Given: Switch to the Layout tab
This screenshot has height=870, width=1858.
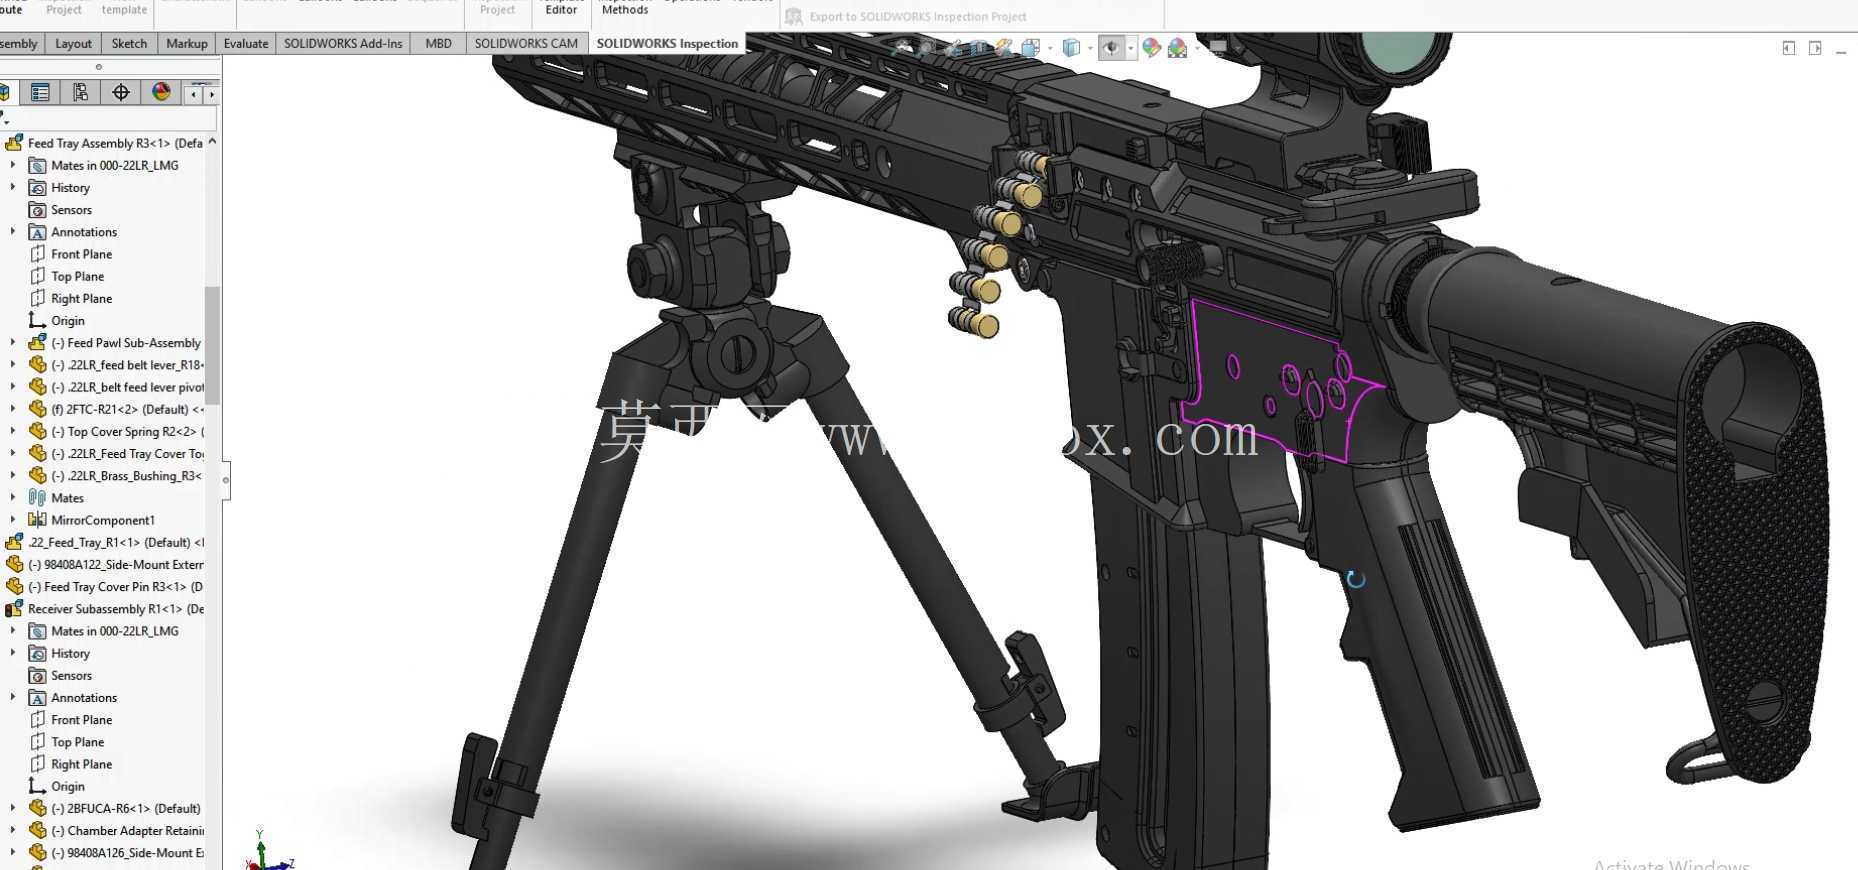Looking at the screenshot, I should tap(73, 43).
